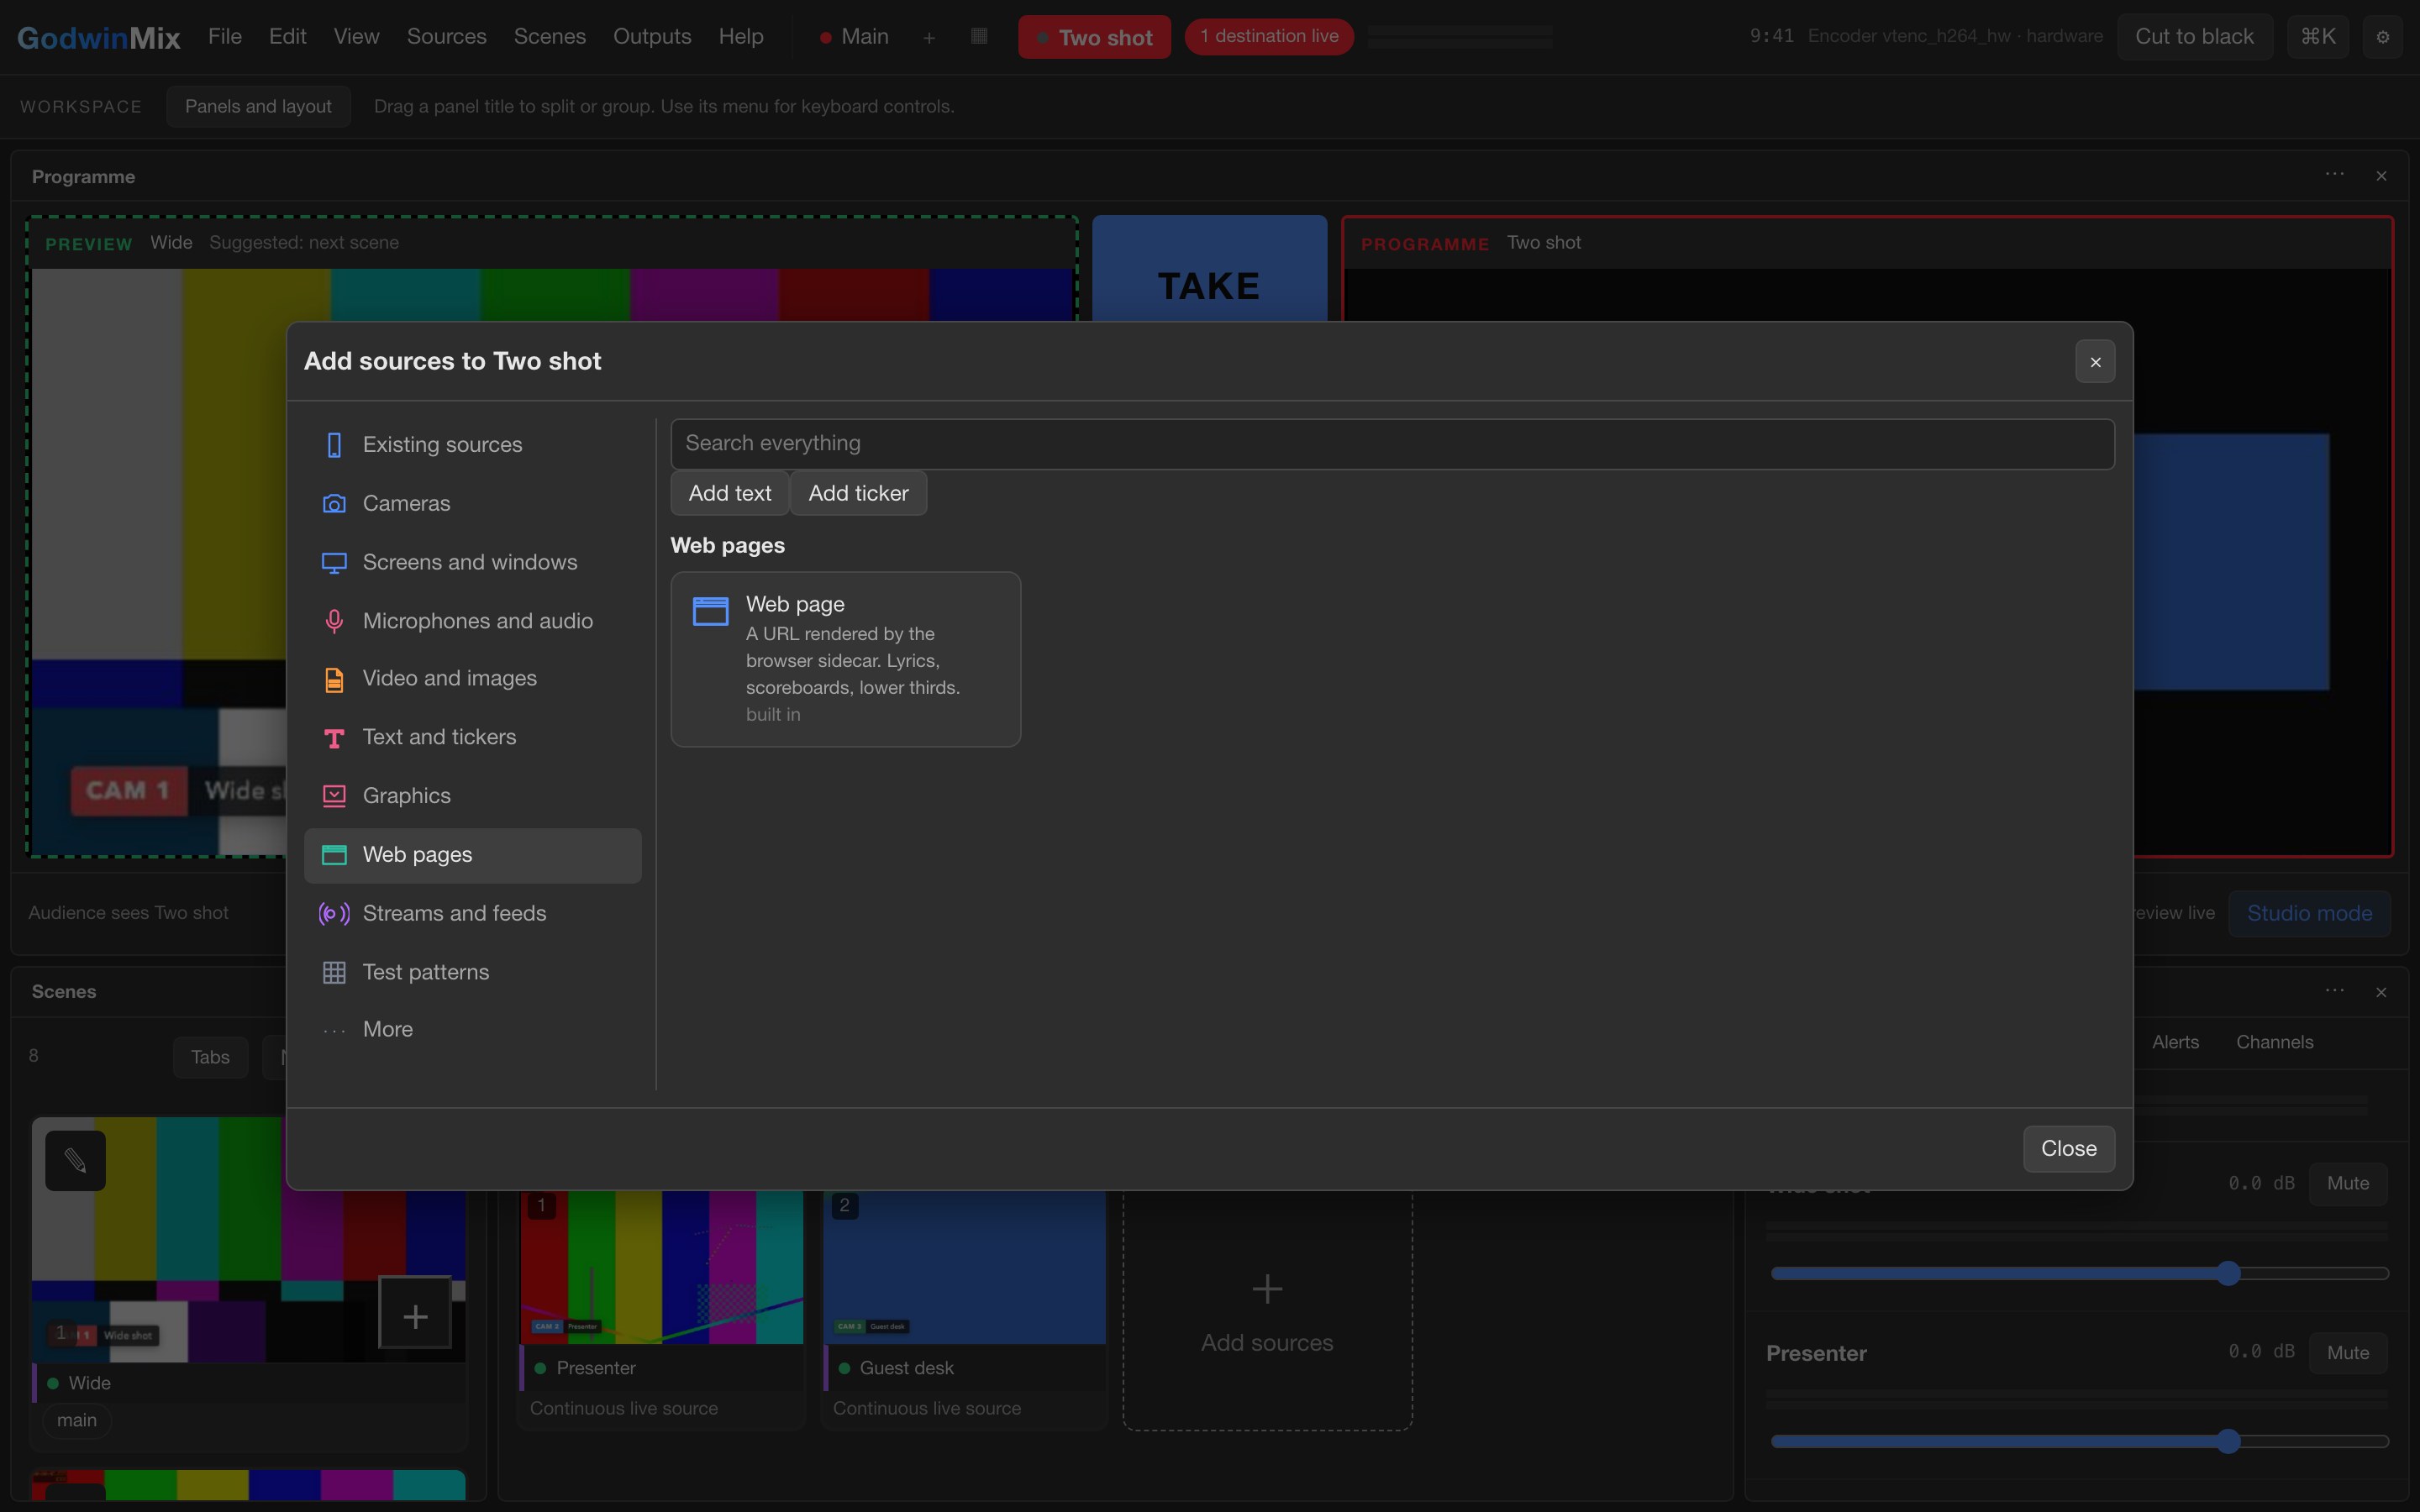The width and height of the screenshot is (2420, 1512).
Task: Open the Channels tab
Action: click(2274, 1042)
